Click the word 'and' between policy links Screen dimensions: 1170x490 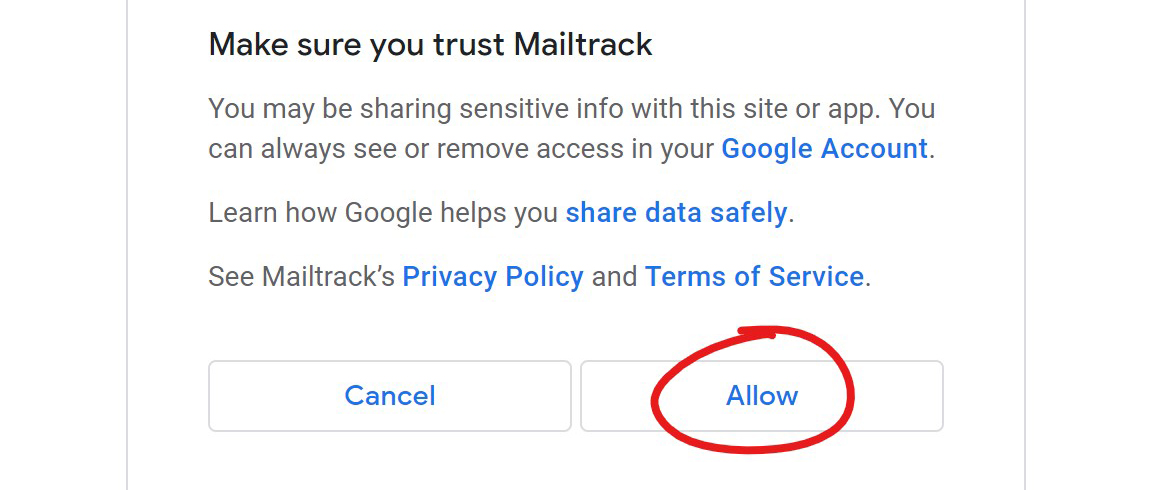614,276
